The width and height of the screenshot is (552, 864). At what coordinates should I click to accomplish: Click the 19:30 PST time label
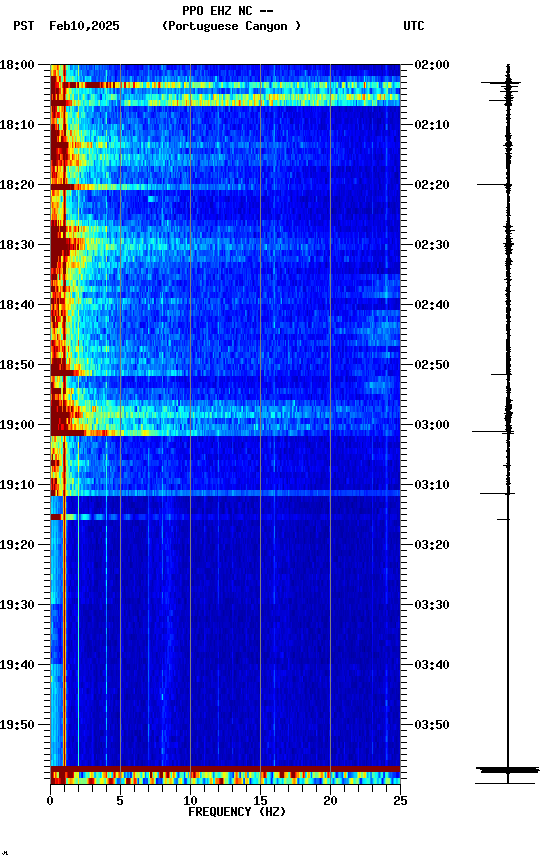(x=17, y=605)
